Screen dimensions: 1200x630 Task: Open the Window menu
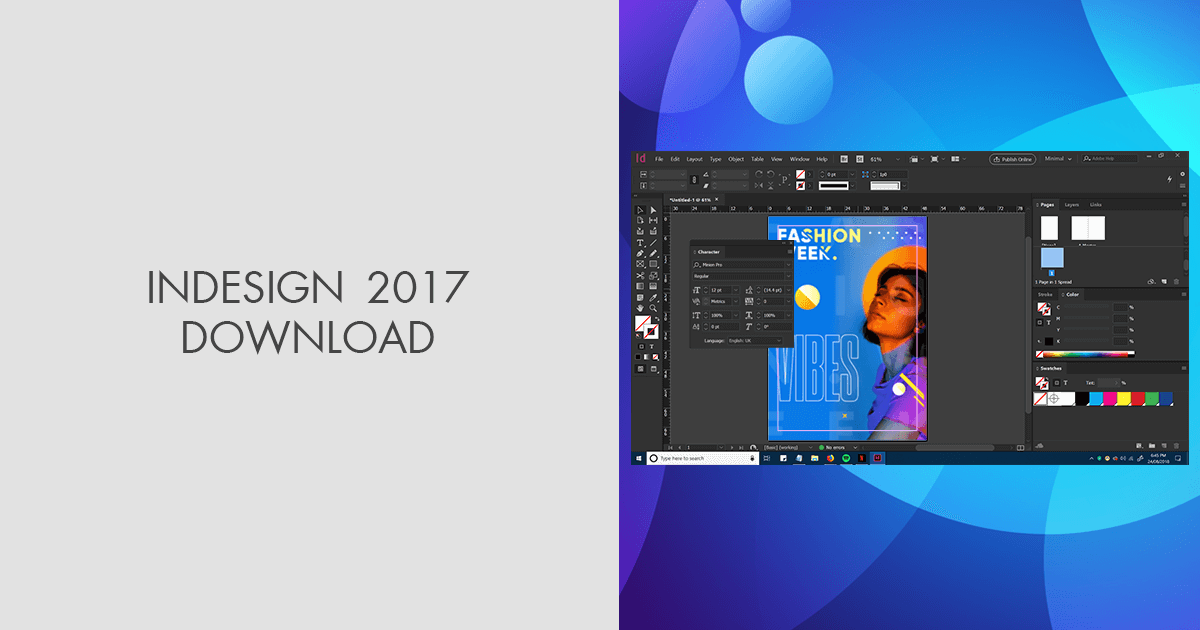[x=800, y=158]
